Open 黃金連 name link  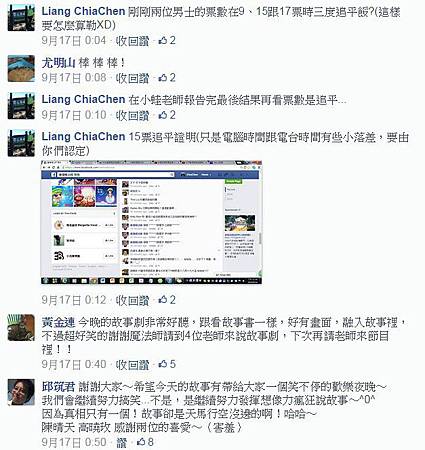point(58,322)
